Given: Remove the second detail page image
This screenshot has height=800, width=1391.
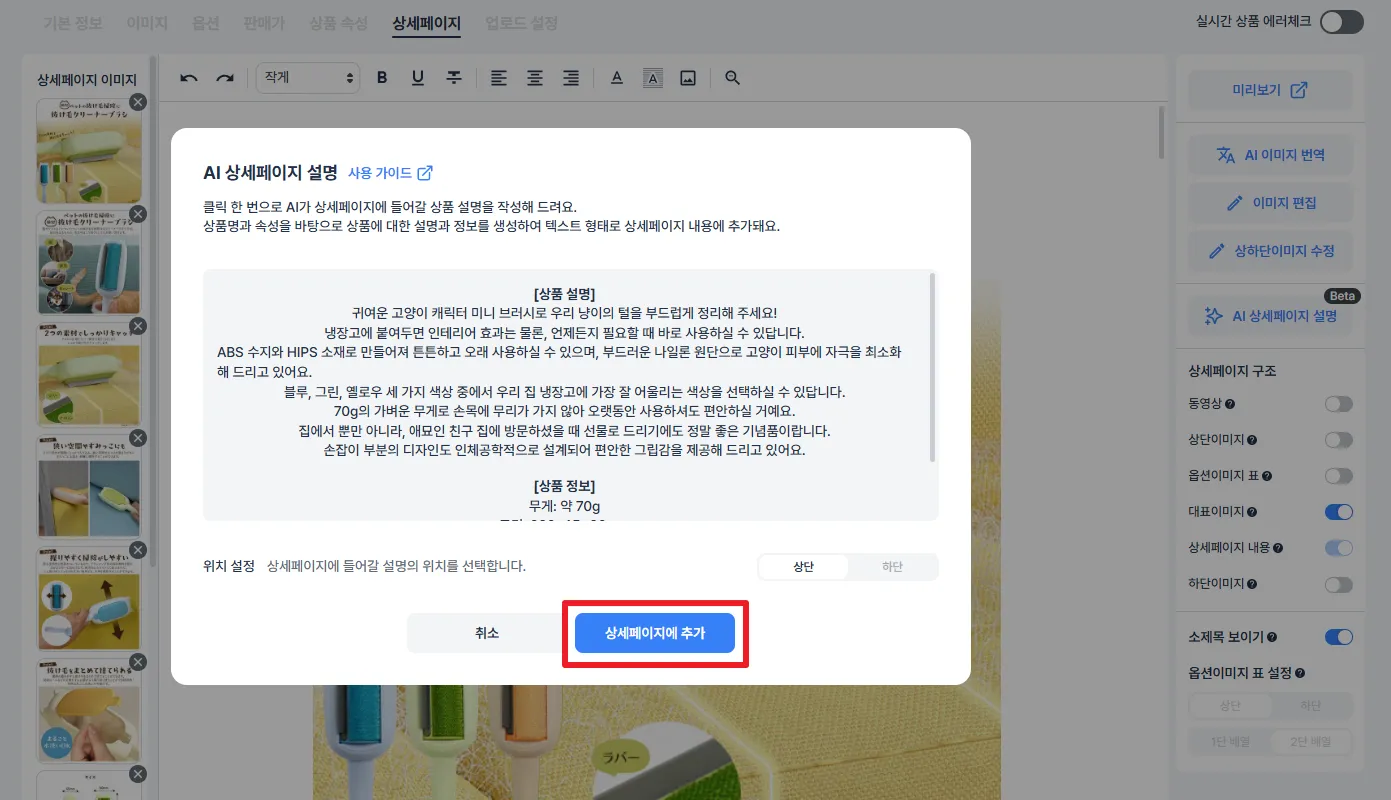Looking at the screenshot, I should (138, 214).
